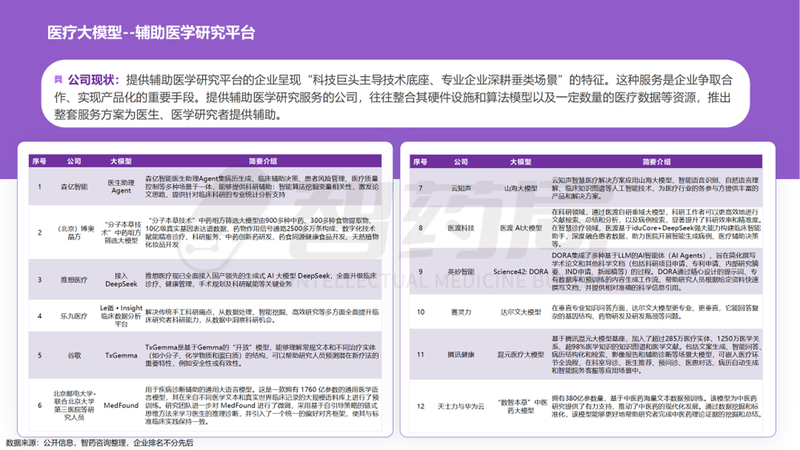
Task: Click the model cell TxGemma
Action: click(x=121, y=356)
